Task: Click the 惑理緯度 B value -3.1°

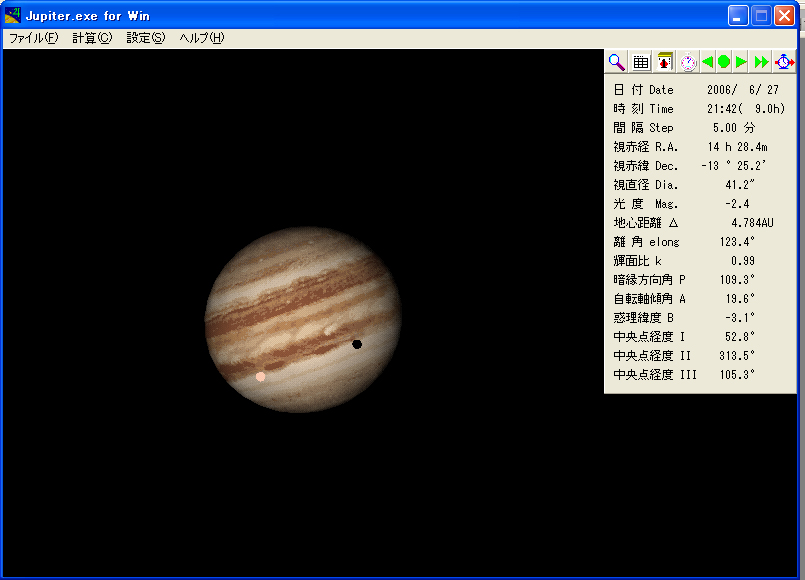Action: 740,318
